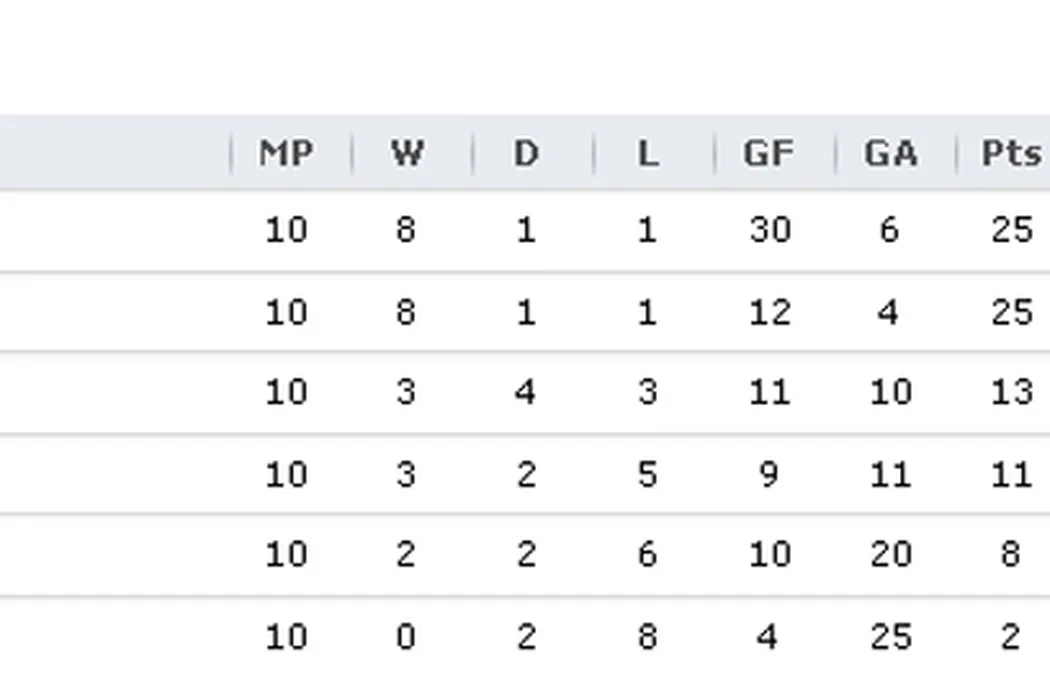Screen dimensions: 1050x700
Task: Select goals-against value 6 in first row
Action: pos(889,231)
